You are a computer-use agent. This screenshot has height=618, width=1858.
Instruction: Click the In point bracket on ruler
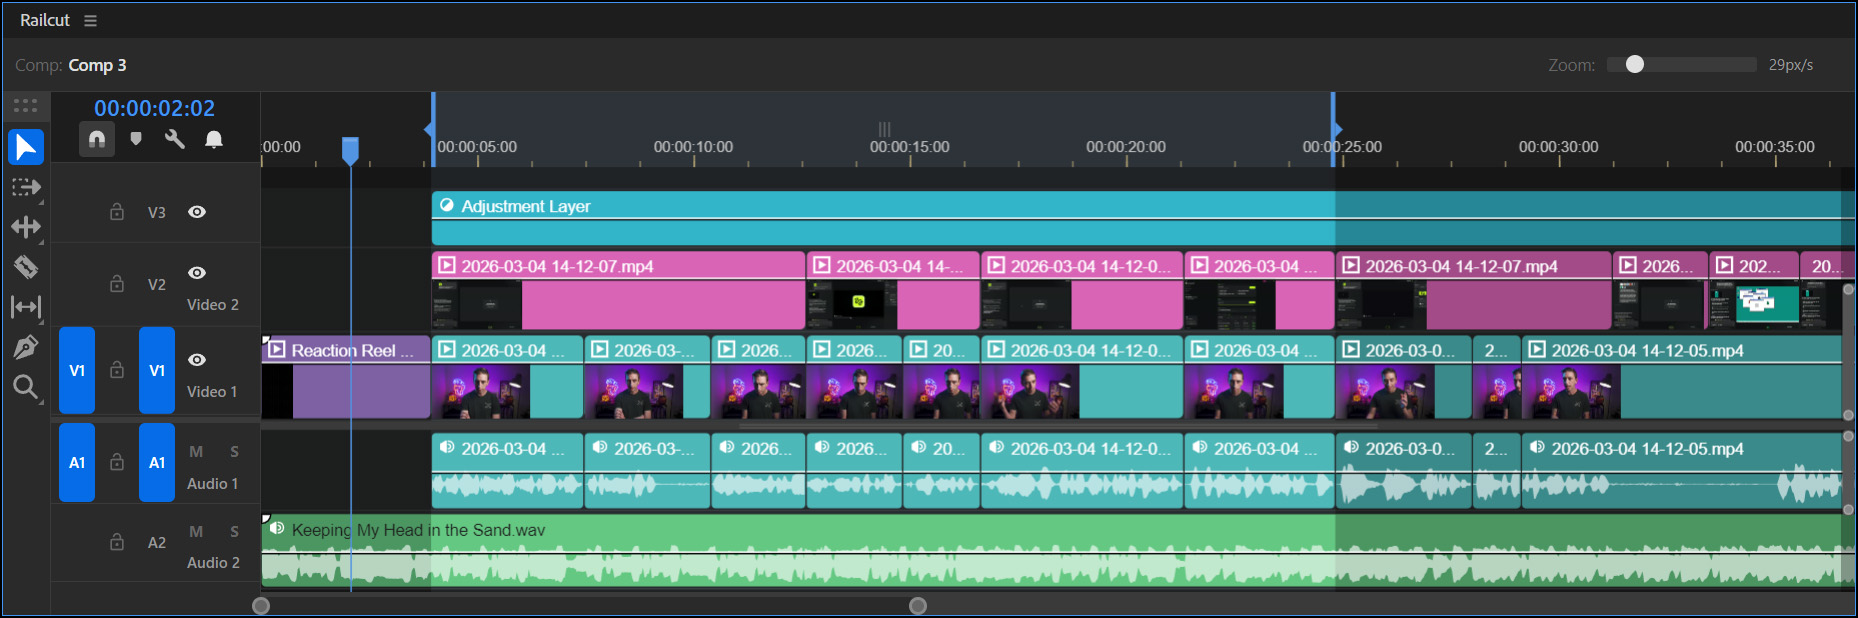(x=430, y=130)
